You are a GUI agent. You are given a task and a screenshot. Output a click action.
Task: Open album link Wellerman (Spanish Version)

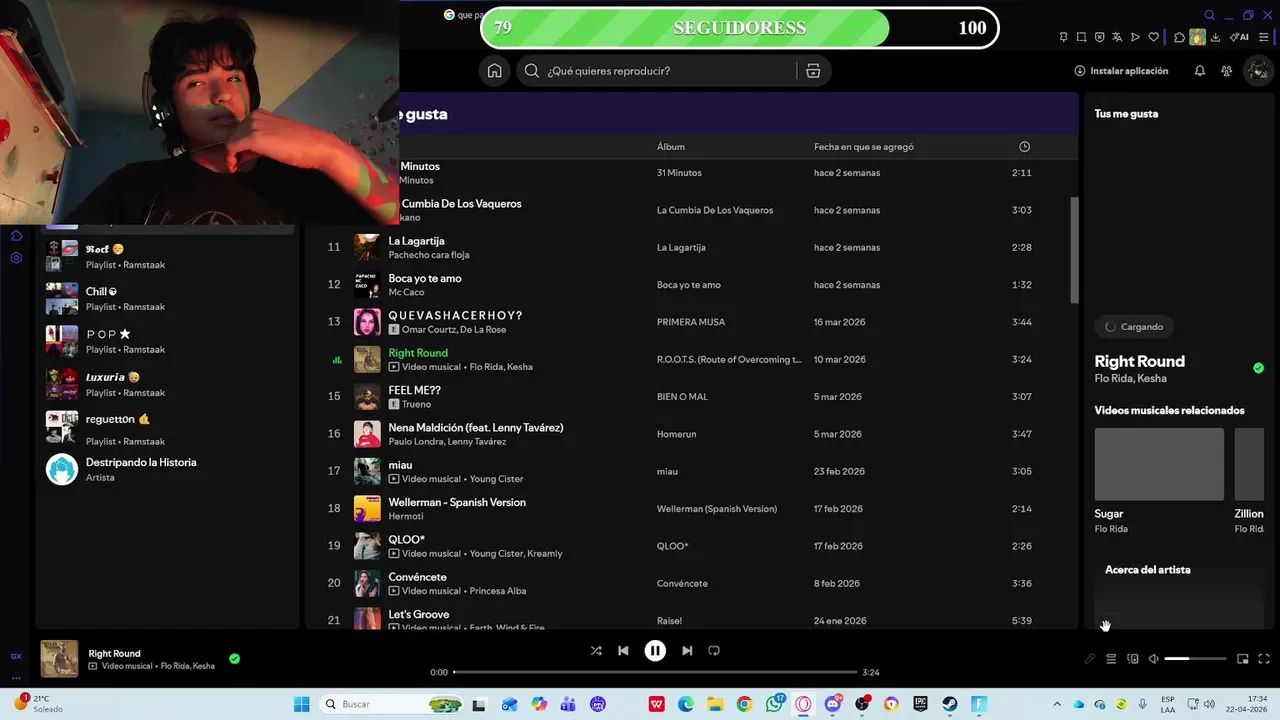click(717, 509)
